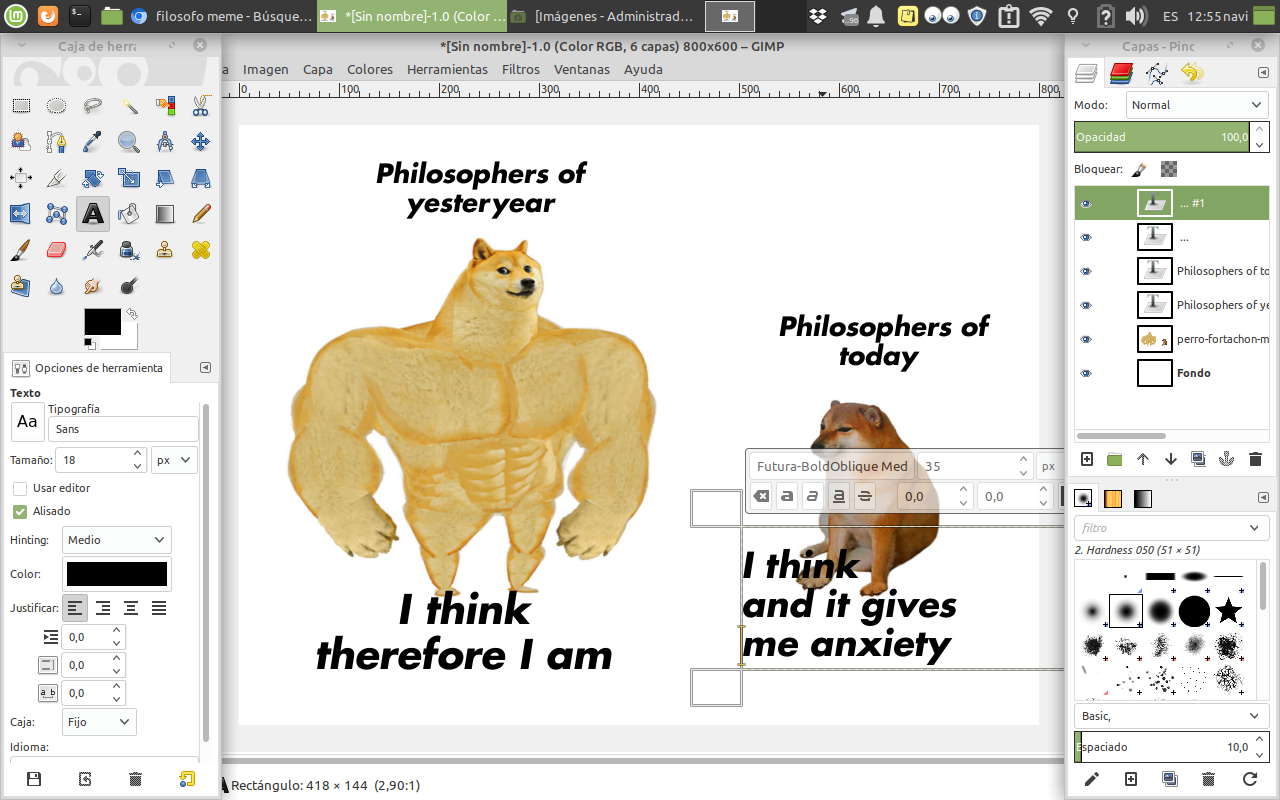The height and width of the screenshot is (800, 1280).
Task: Select the Blend gradient tool
Action: coord(165,213)
